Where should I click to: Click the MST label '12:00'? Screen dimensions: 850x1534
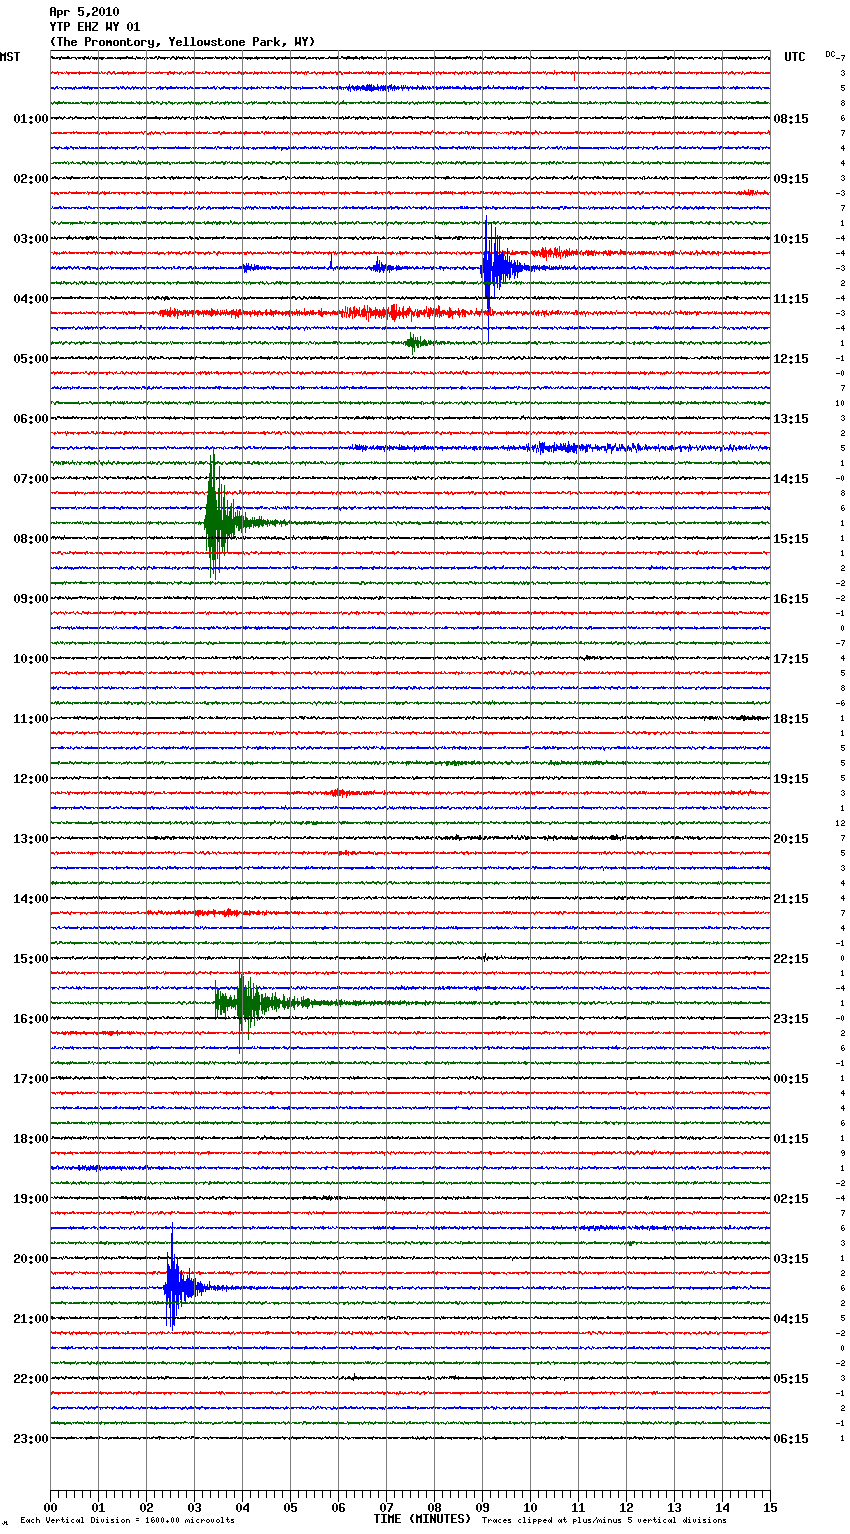(x=30, y=779)
